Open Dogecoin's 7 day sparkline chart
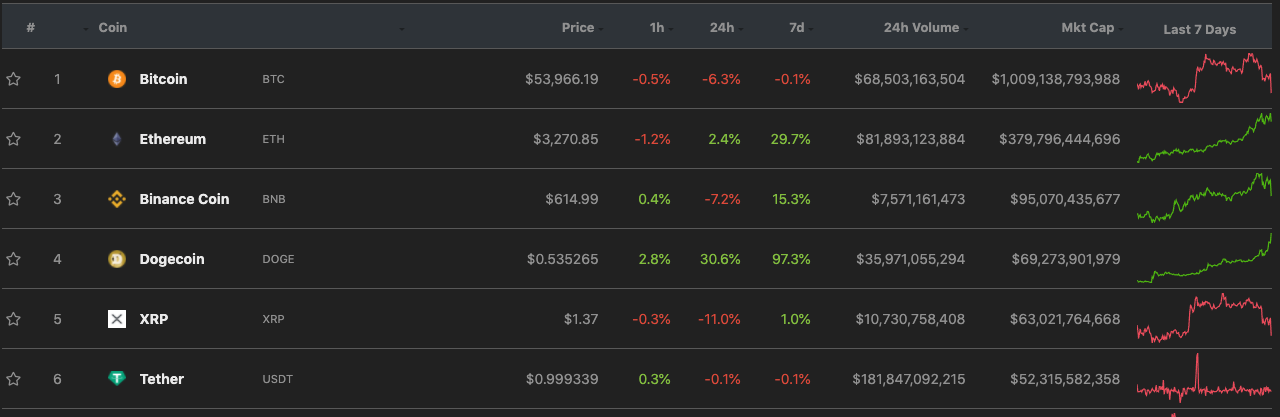The width and height of the screenshot is (1280, 417). pos(1204,258)
